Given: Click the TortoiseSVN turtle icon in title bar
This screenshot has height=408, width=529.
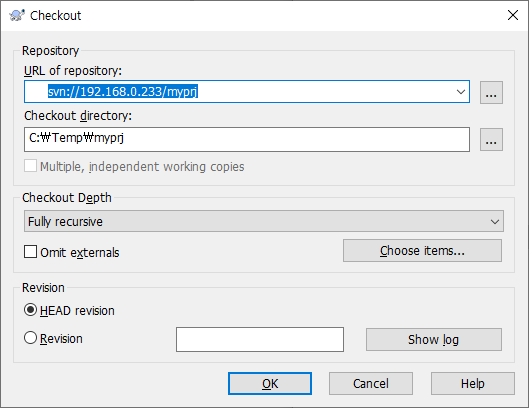Looking at the screenshot, I should 17,16.
